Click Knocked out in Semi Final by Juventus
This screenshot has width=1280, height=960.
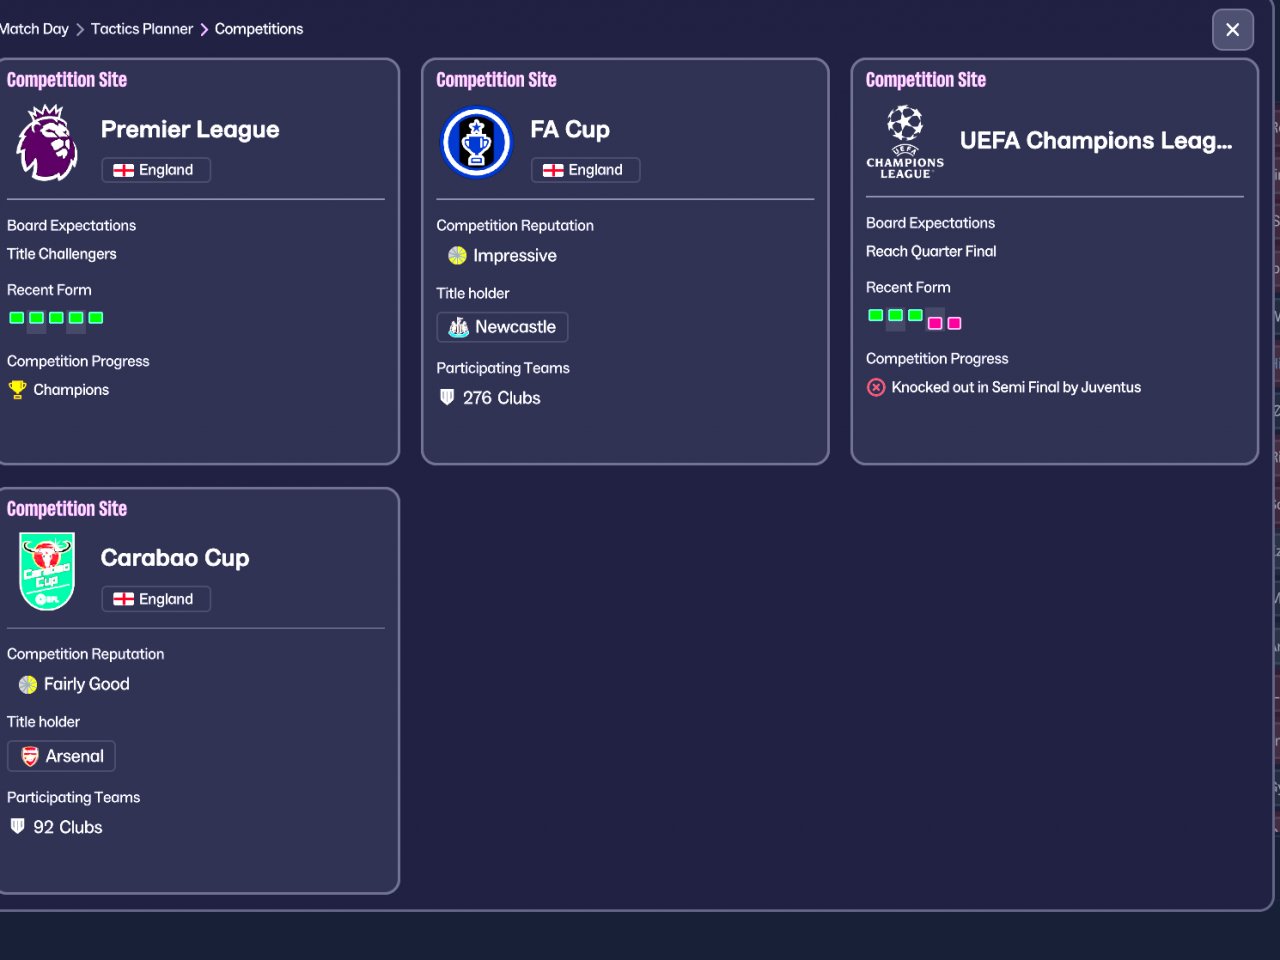click(1016, 387)
